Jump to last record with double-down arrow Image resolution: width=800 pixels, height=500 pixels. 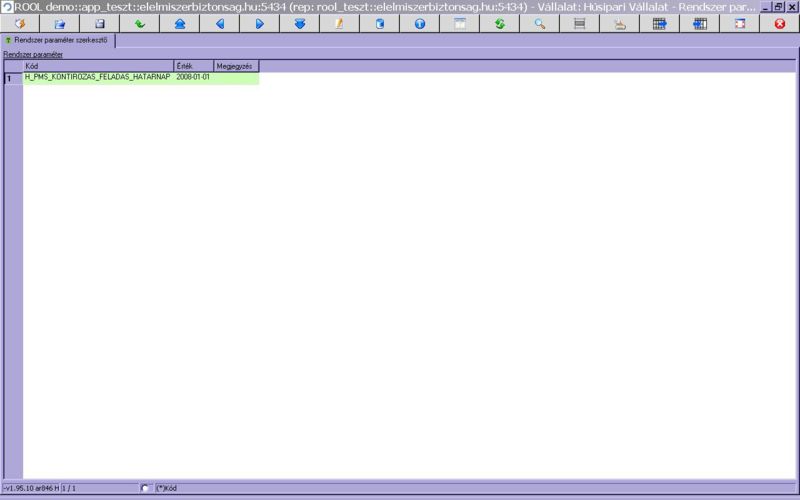(300, 23)
